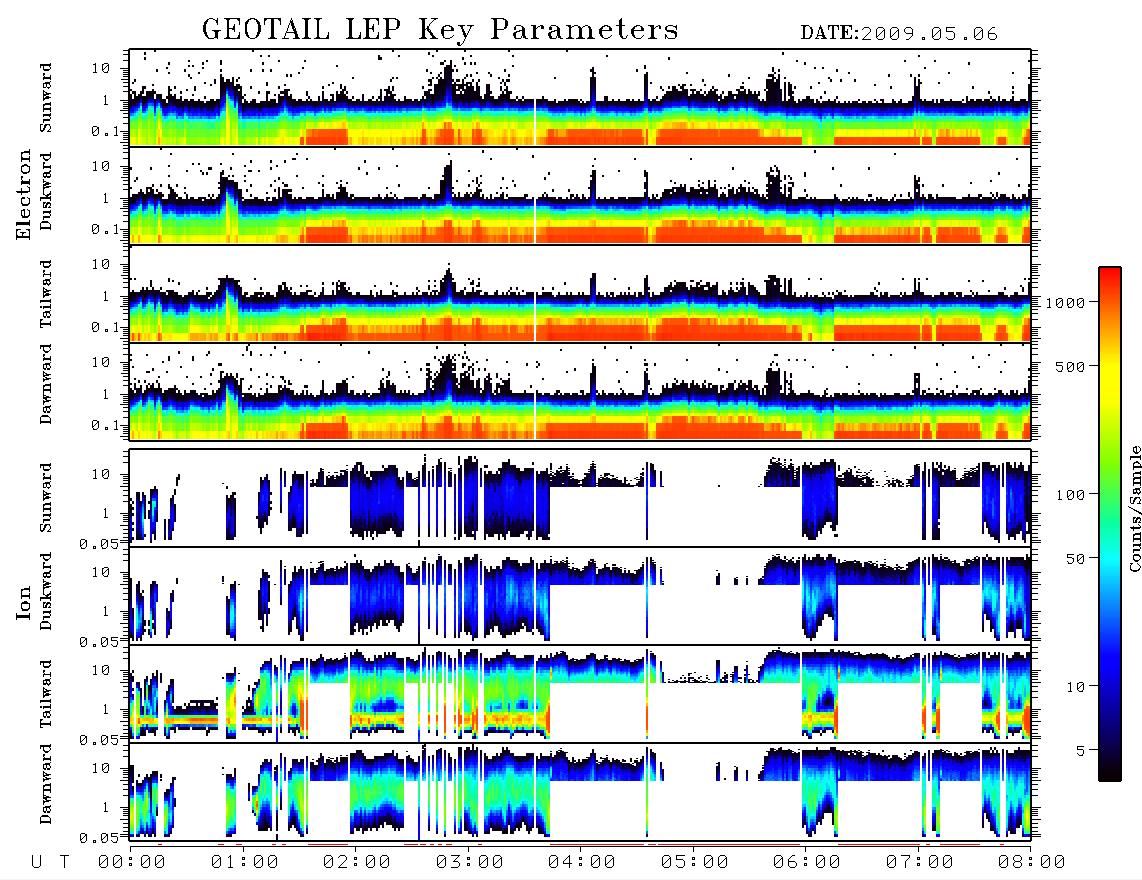Click the colorbar tick value 5
Image resolution: width=1142 pixels, height=880 pixels.
click(1081, 751)
